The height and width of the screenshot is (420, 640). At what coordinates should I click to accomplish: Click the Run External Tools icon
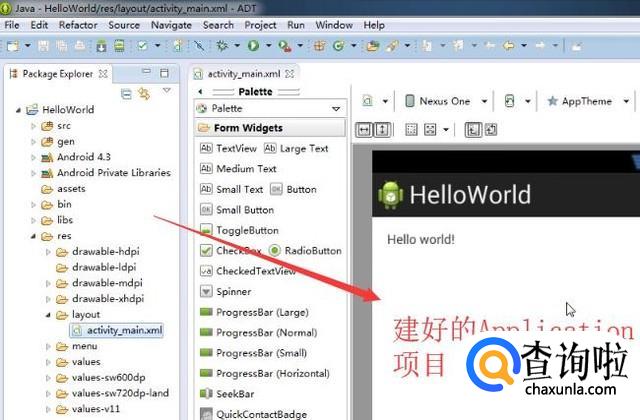(x=284, y=46)
